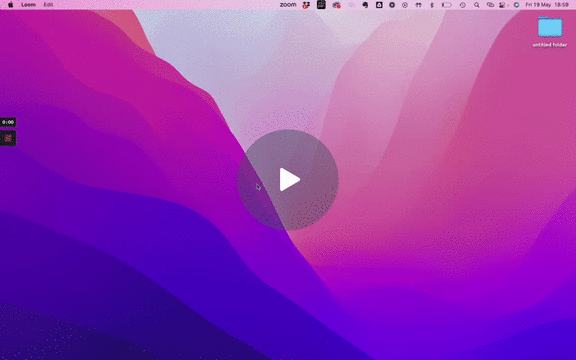This screenshot has height=360, width=576.
Task: Open the Apple menu
Action: coord(11,5)
